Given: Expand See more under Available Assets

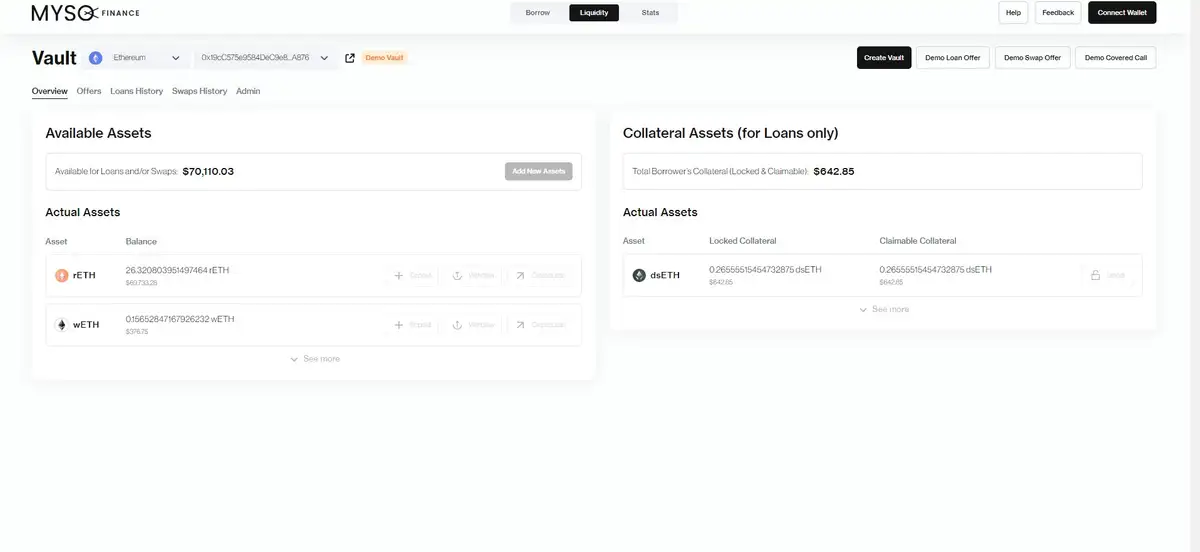Looking at the screenshot, I should point(315,359).
